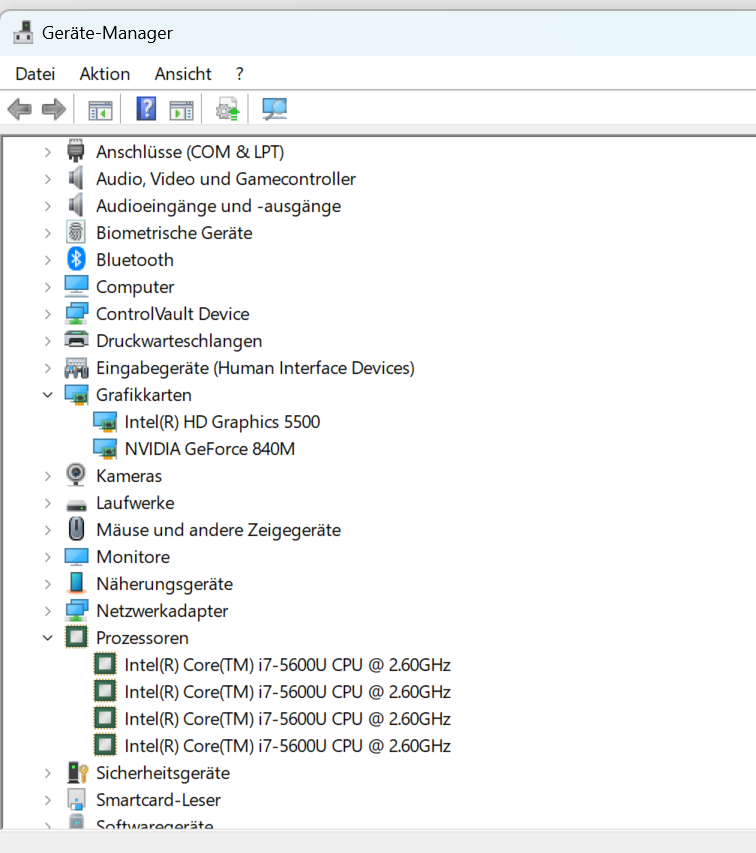Click the display adapter icon beside Grafikkarten
This screenshot has width=756, height=853.
[x=76, y=394]
